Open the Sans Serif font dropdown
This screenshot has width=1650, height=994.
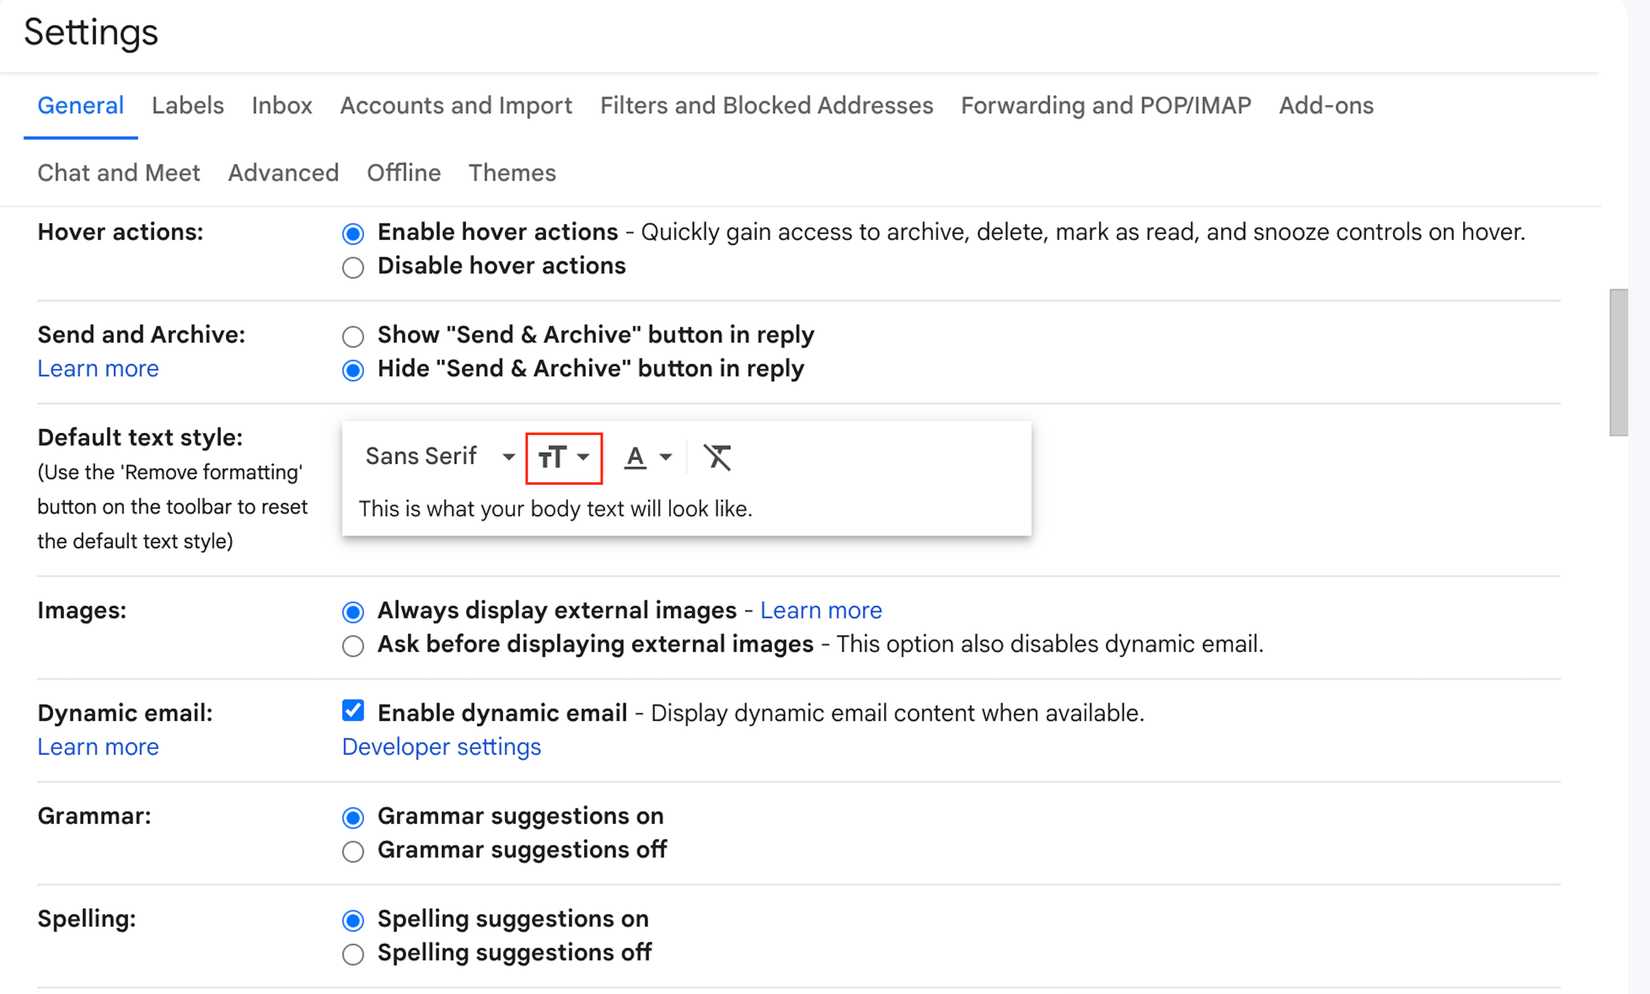[x=435, y=457]
